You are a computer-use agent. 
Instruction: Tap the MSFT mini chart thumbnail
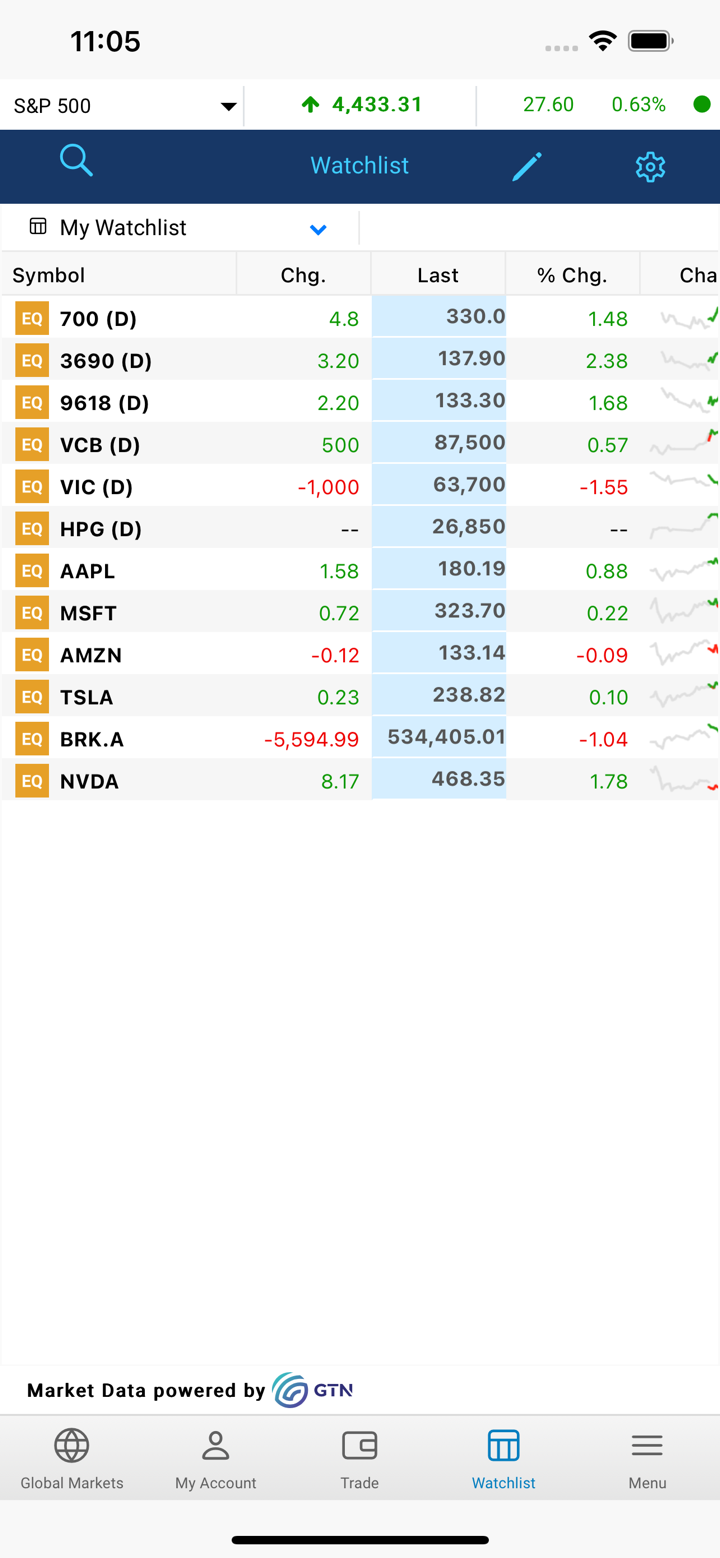coord(684,610)
